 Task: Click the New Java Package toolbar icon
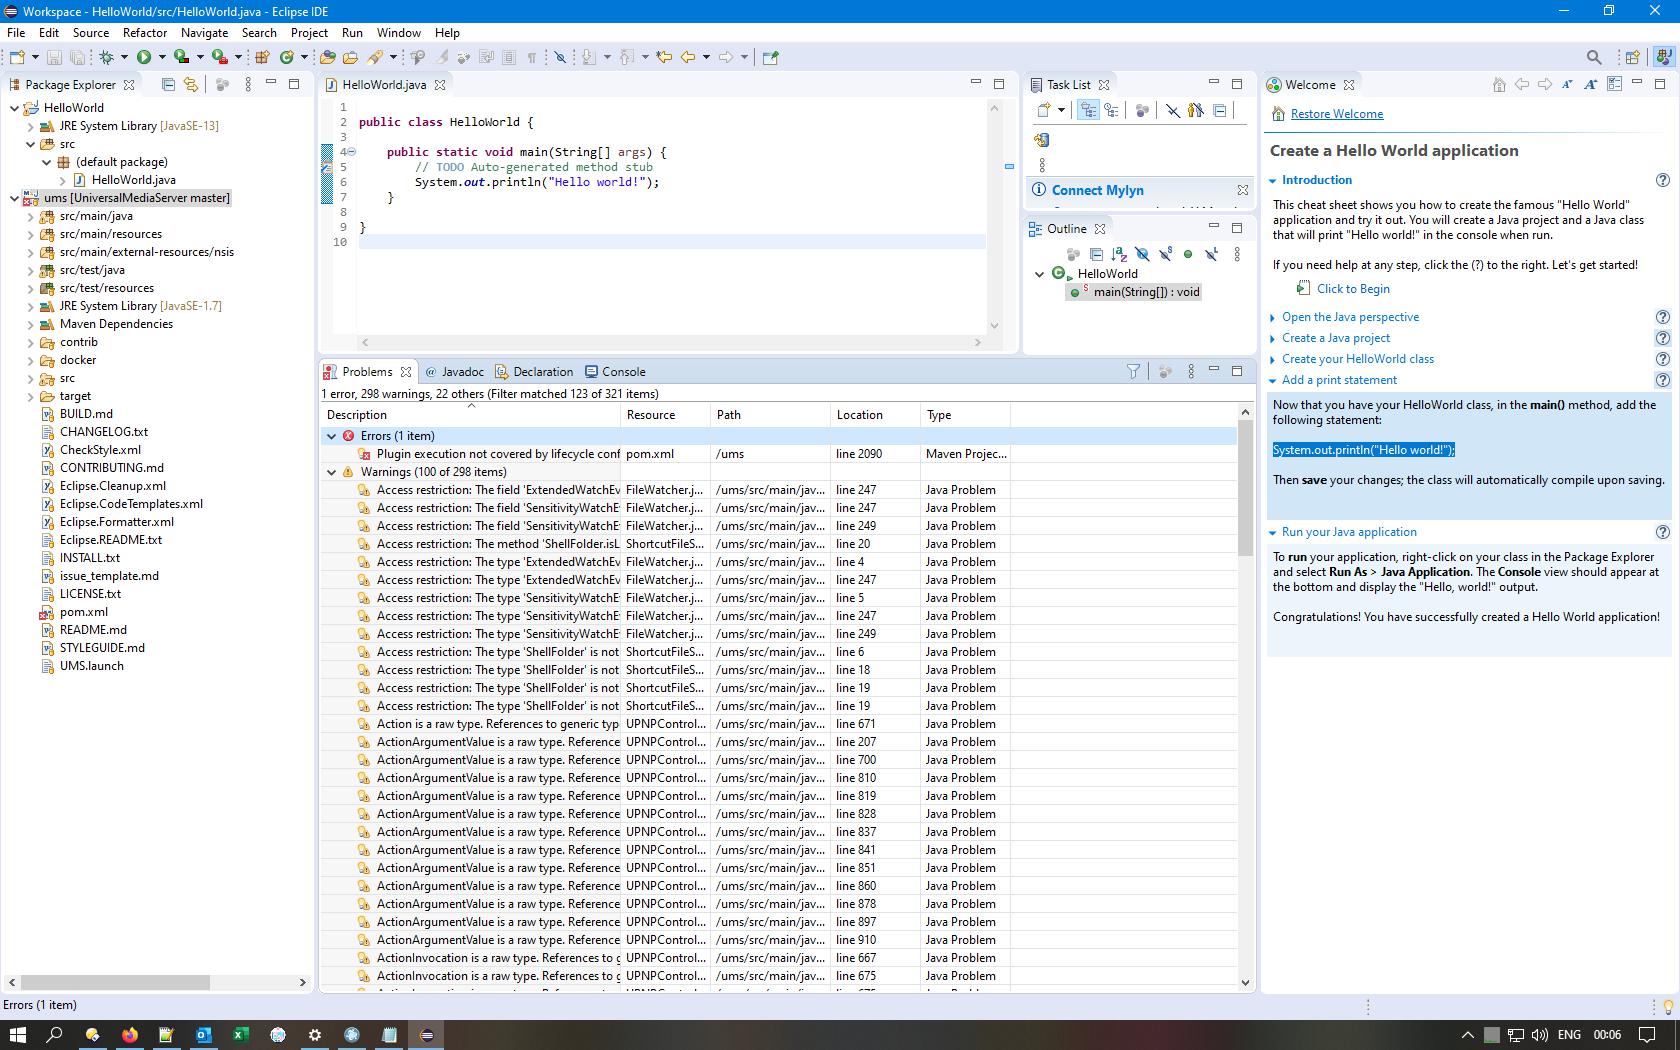tap(262, 57)
